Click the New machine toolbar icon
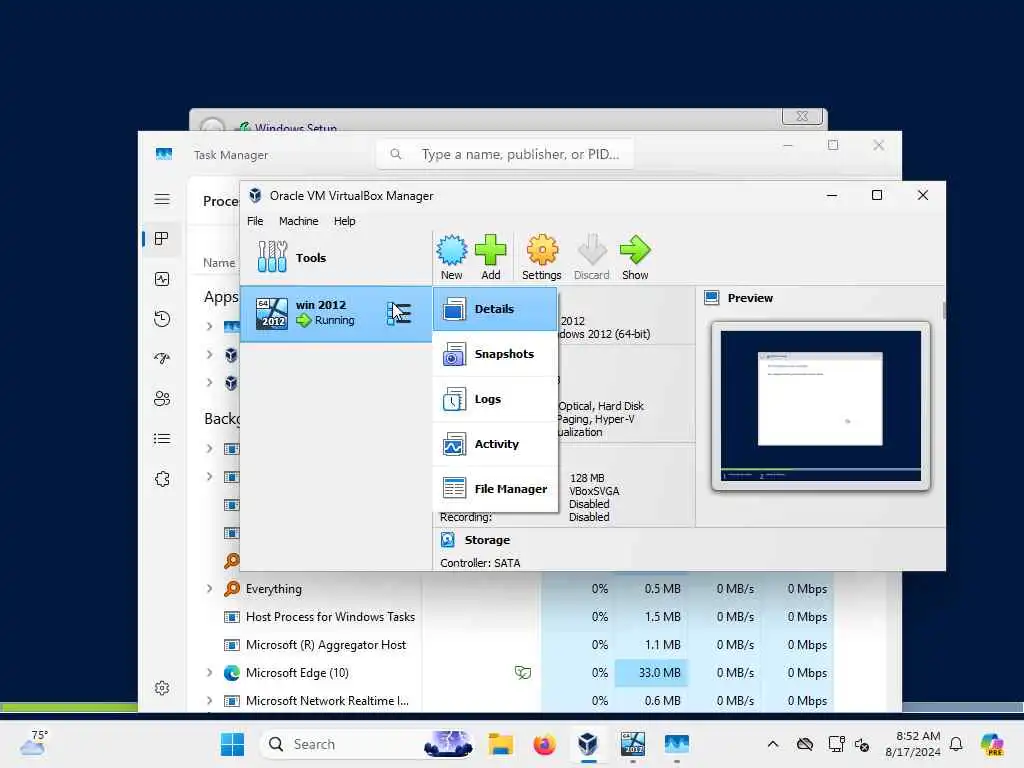The width and height of the screenshot is (1024, 768). tap(451, 257)
